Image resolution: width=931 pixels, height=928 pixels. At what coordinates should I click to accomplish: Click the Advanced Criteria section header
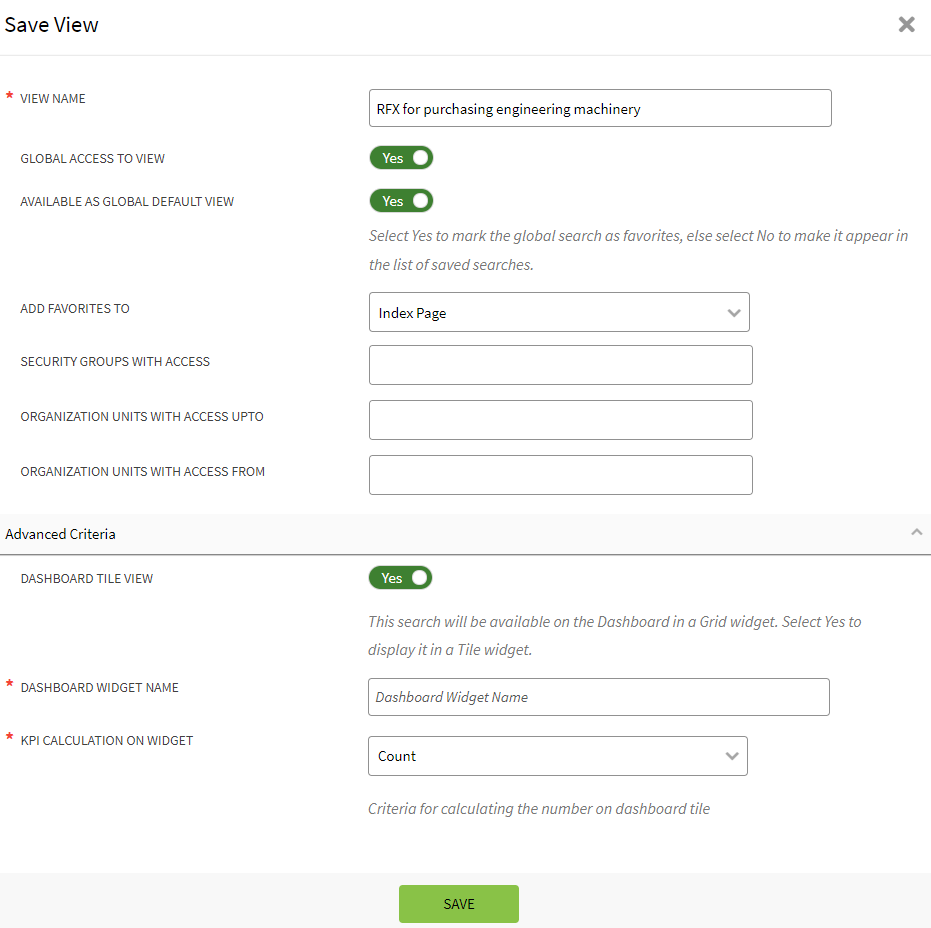click(60, 534)
